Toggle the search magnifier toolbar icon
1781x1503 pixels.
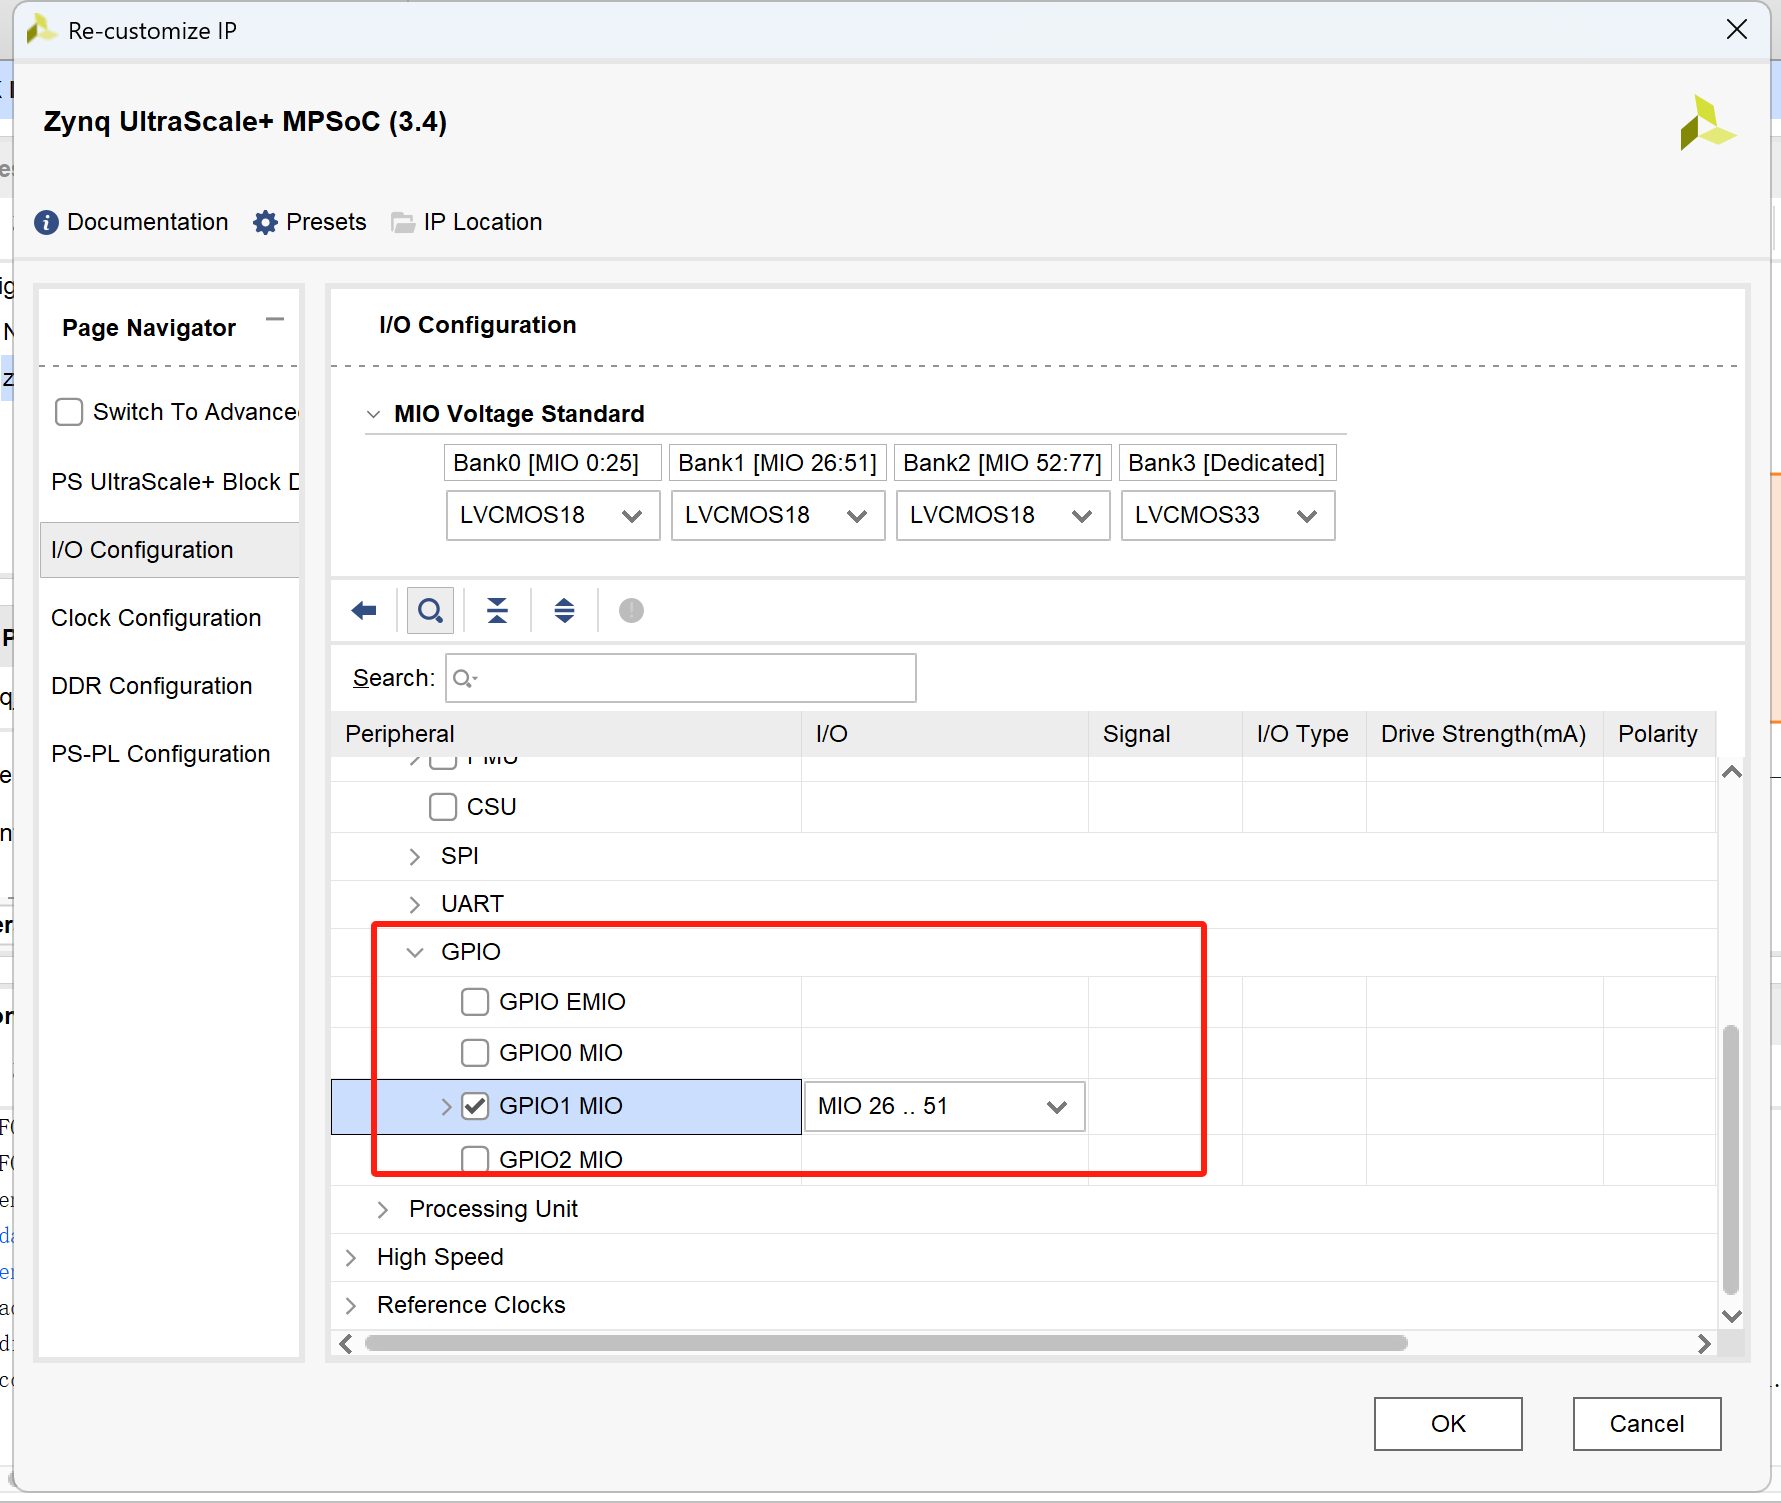coord(430,610)
